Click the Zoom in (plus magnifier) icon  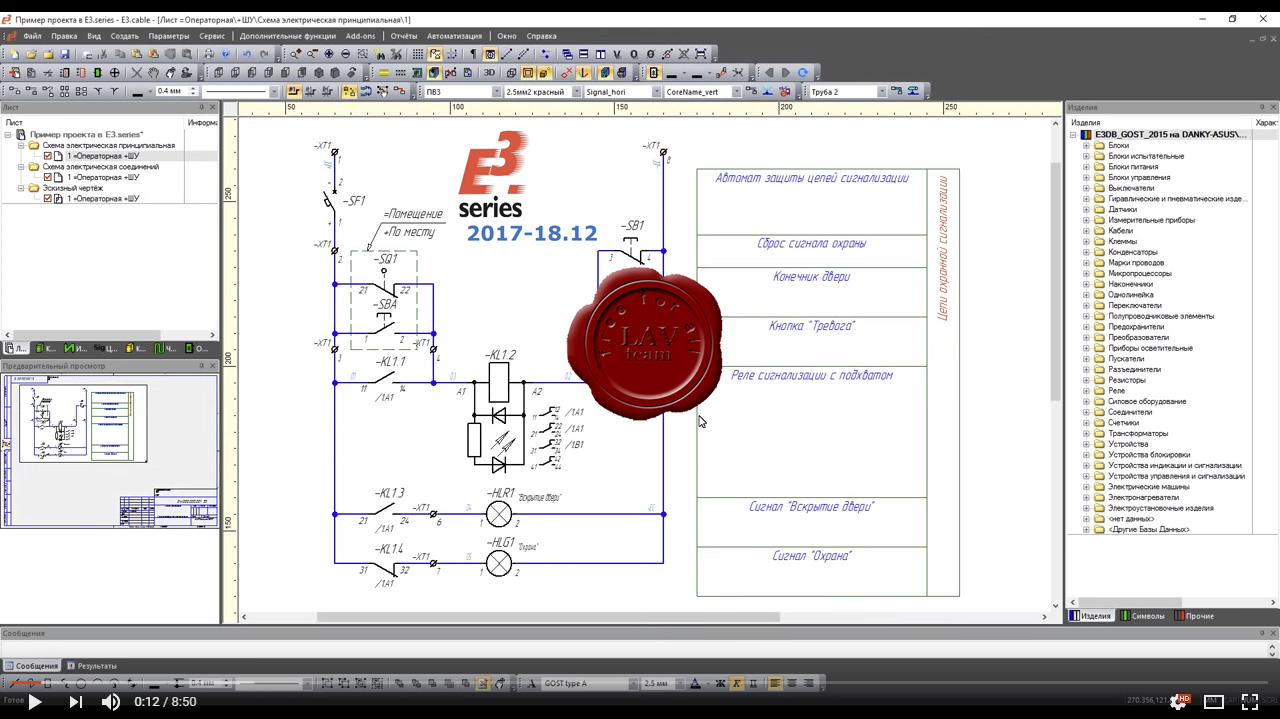[296, 54]
